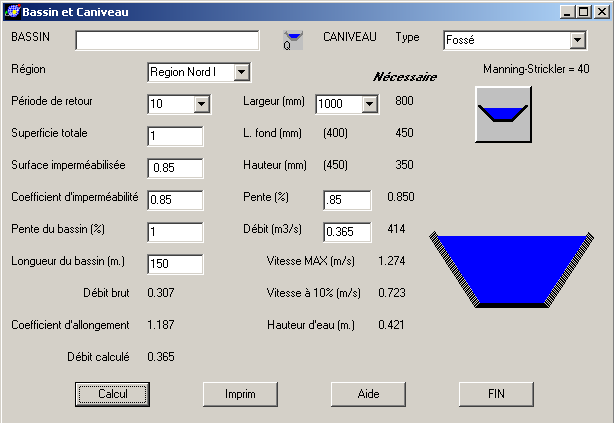
Task: Click the necessary Débit value 414
Action: (x=396, y=229)
